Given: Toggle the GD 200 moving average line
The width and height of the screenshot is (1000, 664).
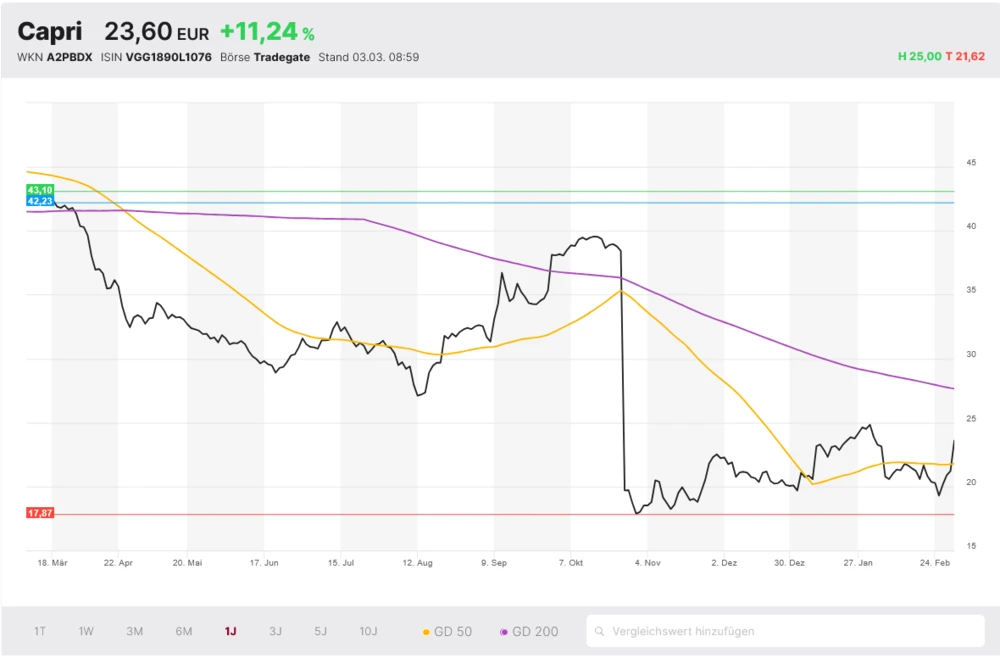Looking at the screenshot, I should point(529,631).
